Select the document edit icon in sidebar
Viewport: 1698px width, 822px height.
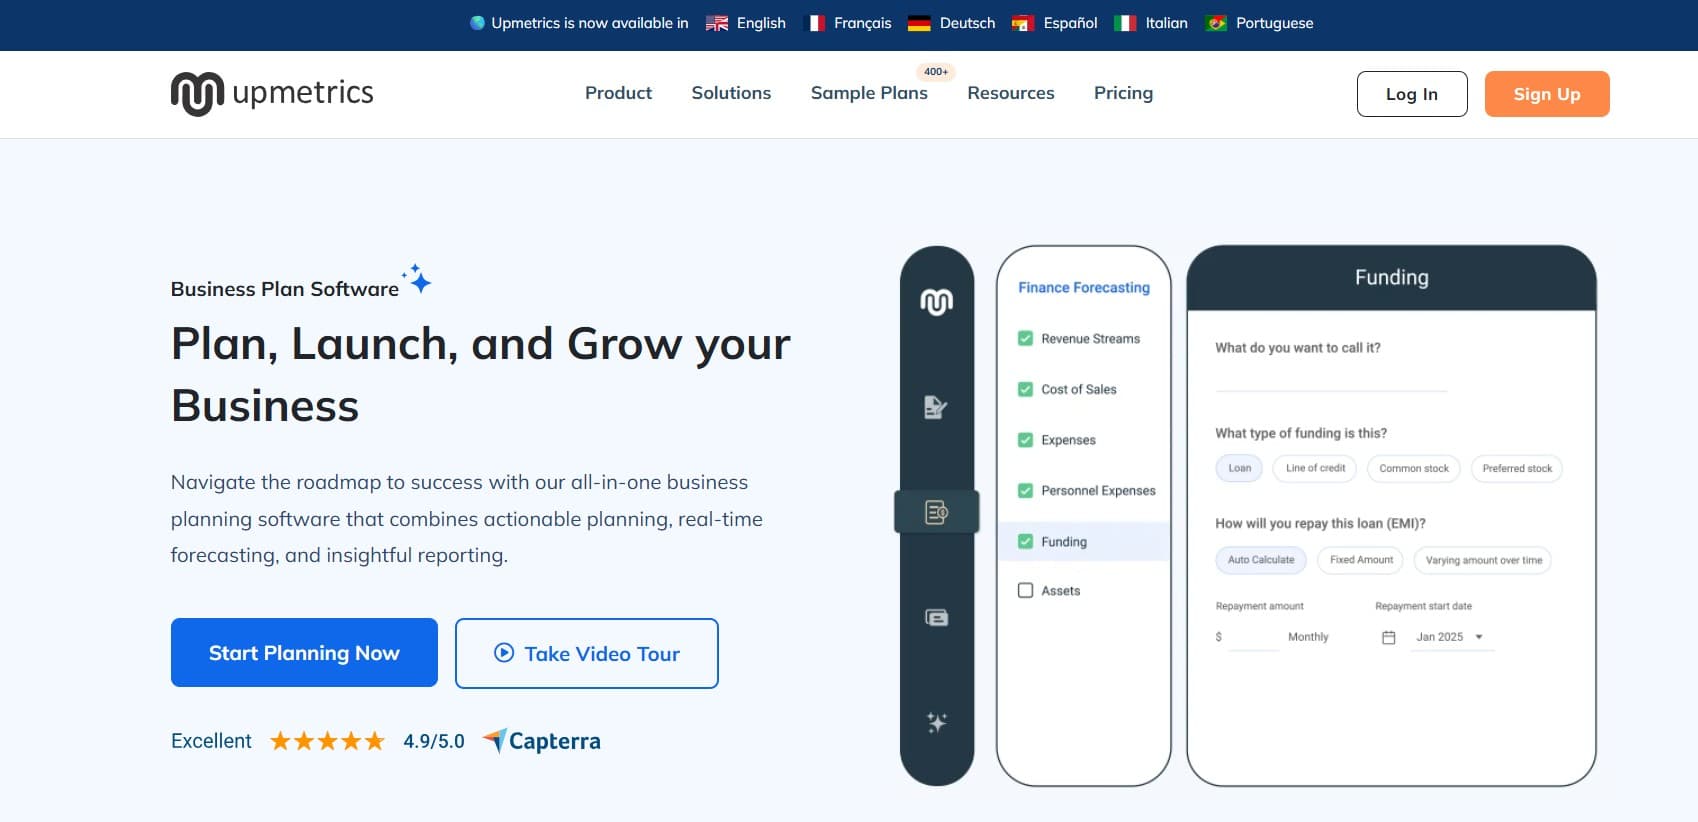pyautogui.click(x=935, y=407)
